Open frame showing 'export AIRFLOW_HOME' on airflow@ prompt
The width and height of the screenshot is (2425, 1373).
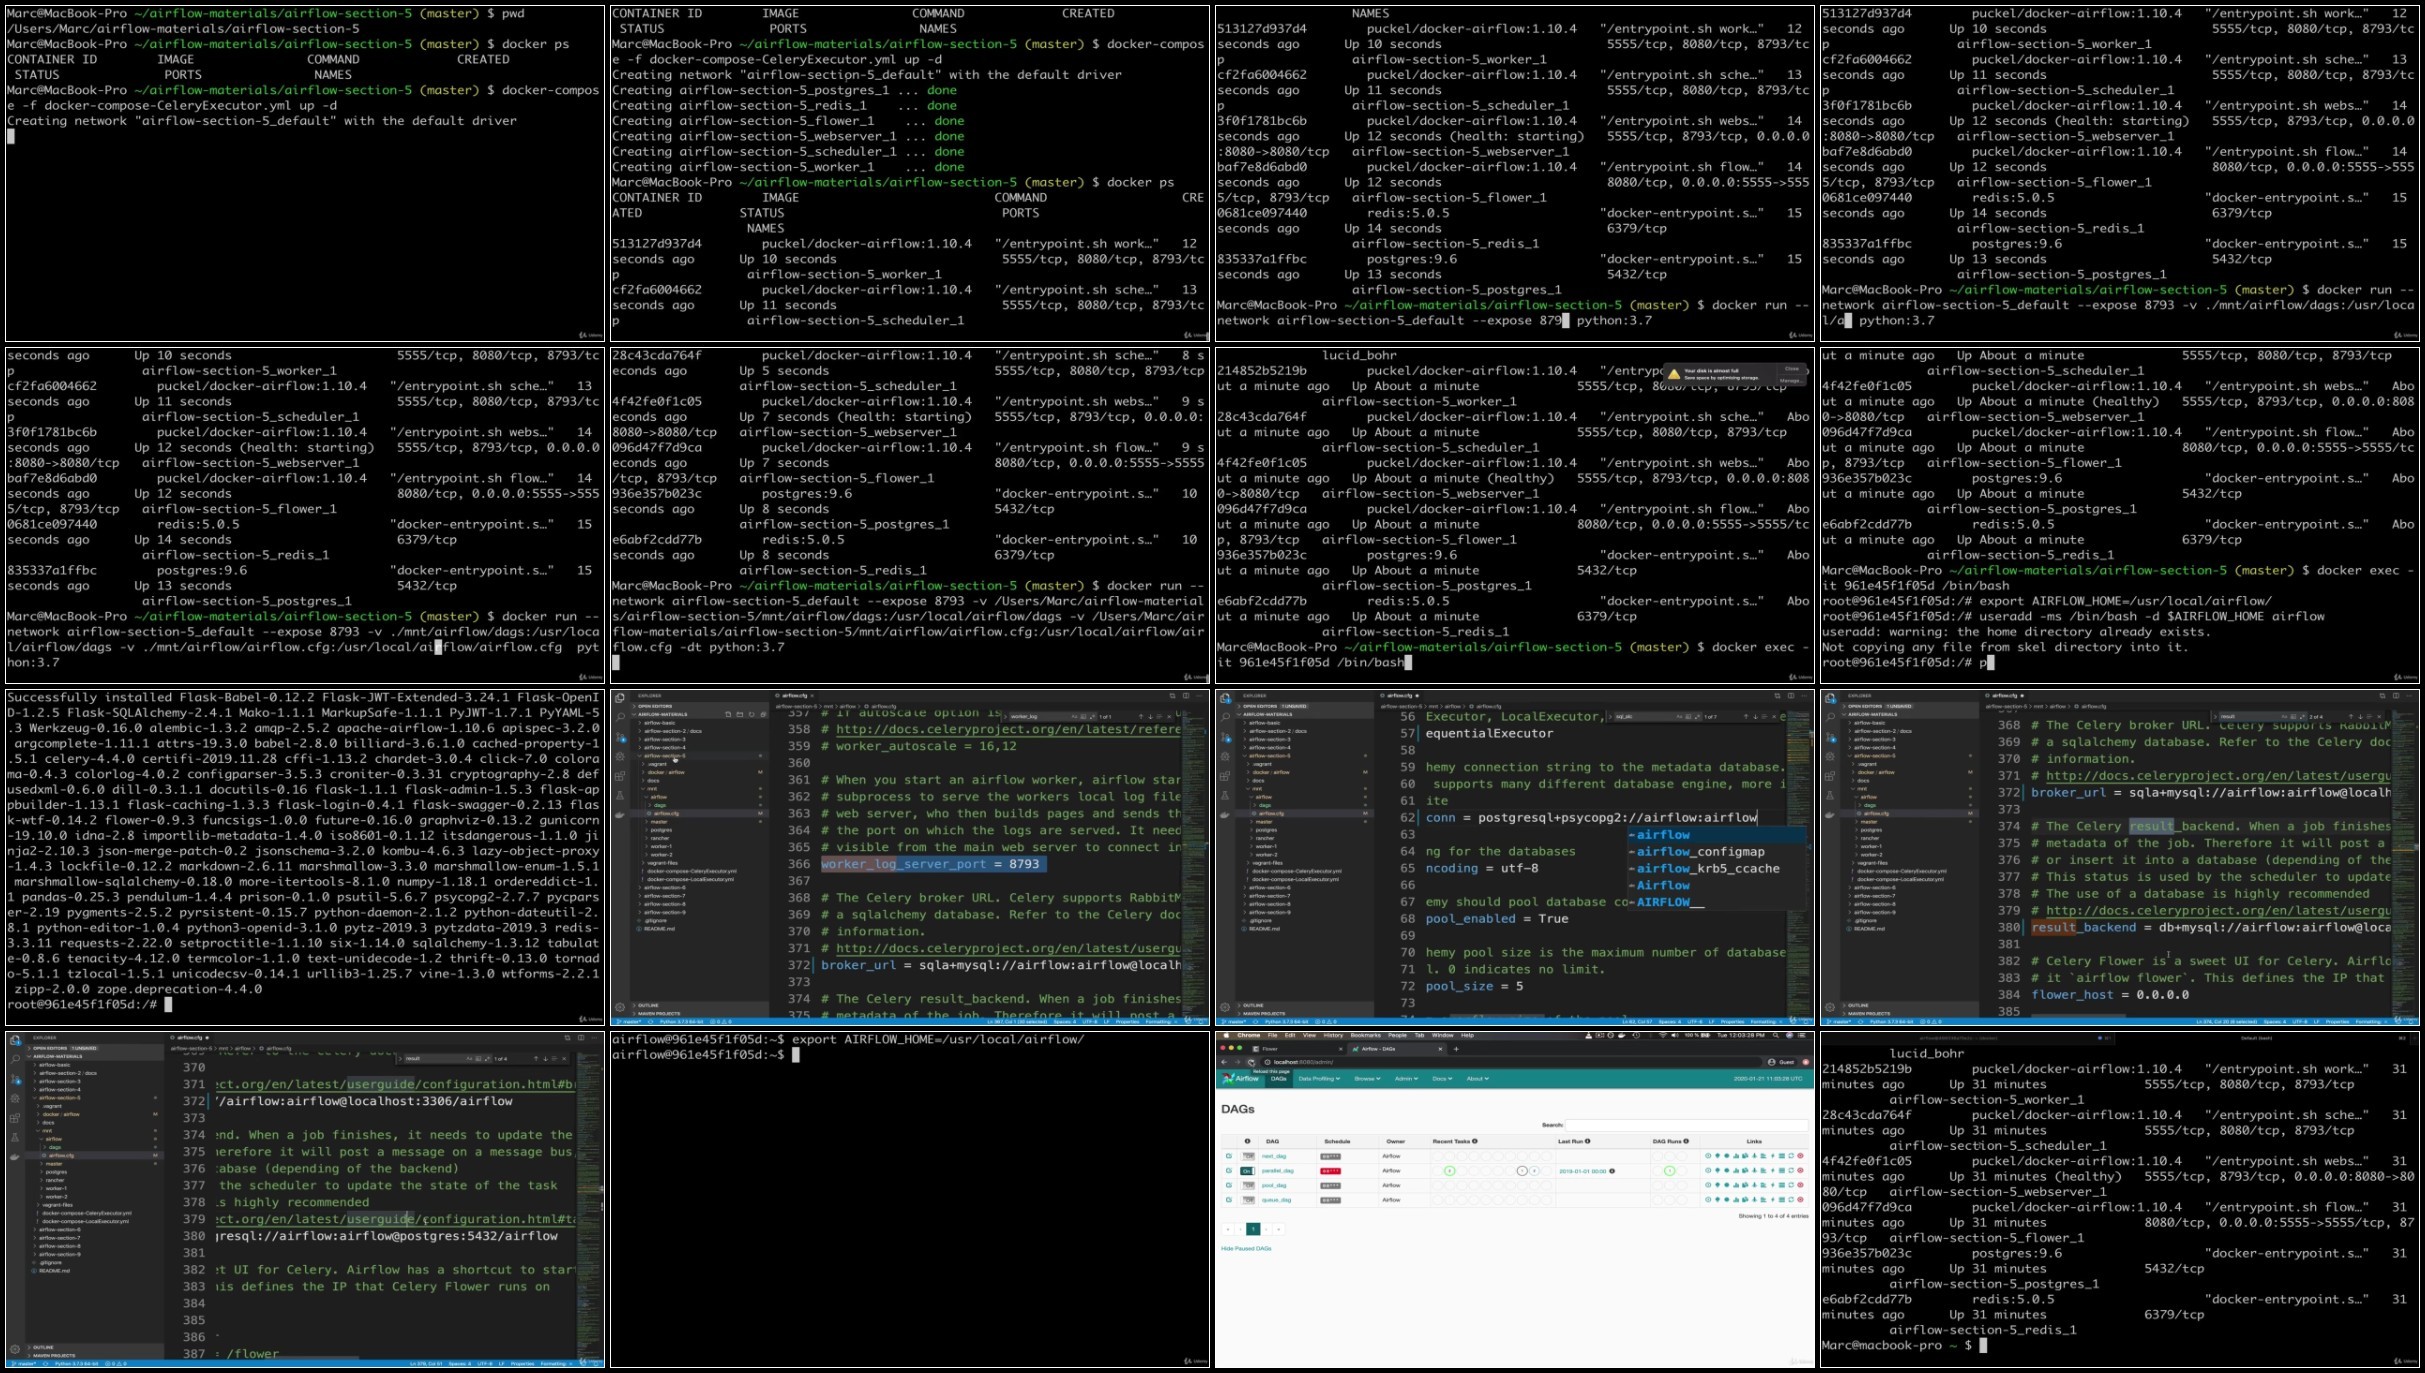[x=910, y=1199]
